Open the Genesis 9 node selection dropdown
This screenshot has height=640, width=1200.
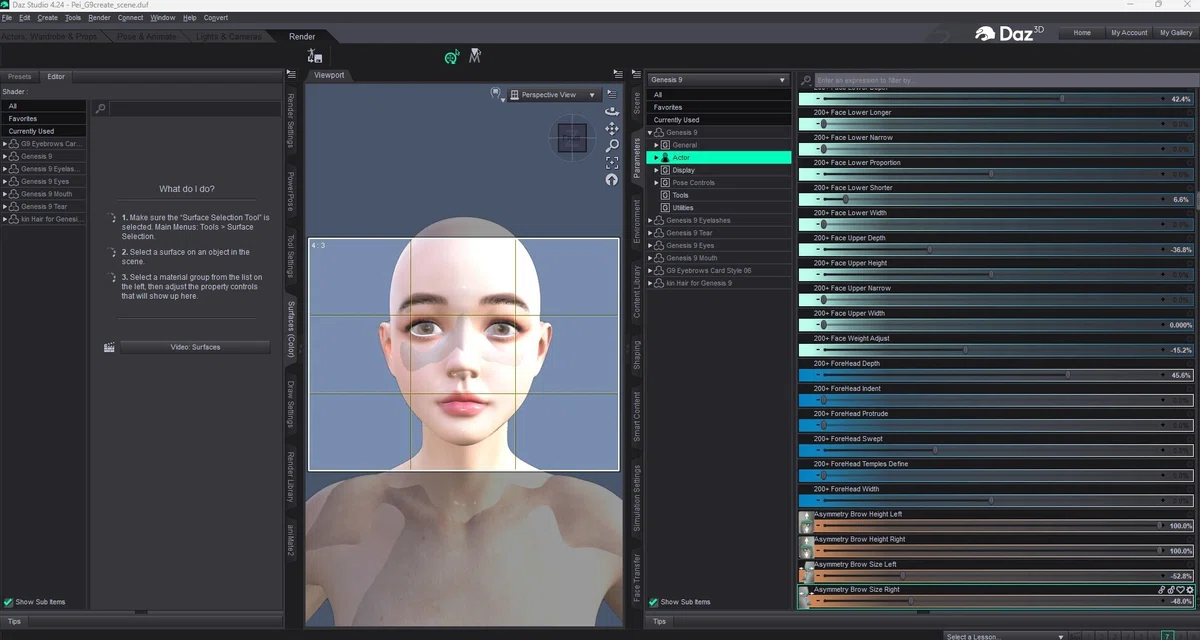pyautogui.click(x=718, y=80)
